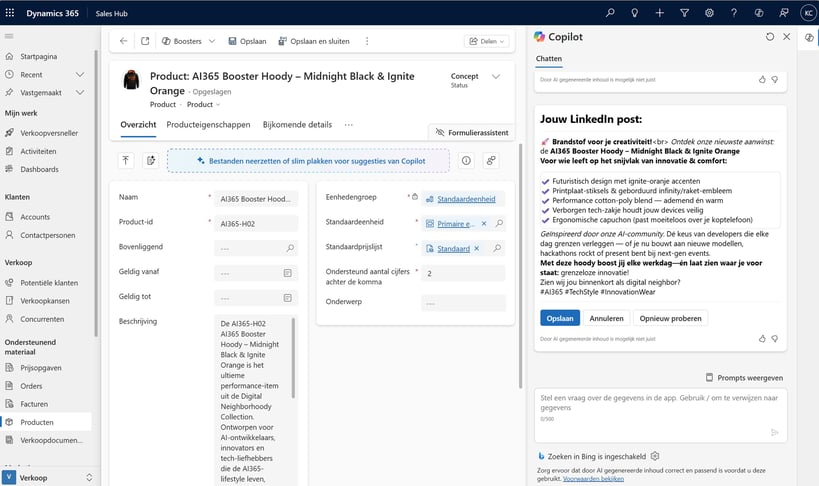Click the decimal places field showing 2
Screen dimensions: 819x486
tap(463, 273)
